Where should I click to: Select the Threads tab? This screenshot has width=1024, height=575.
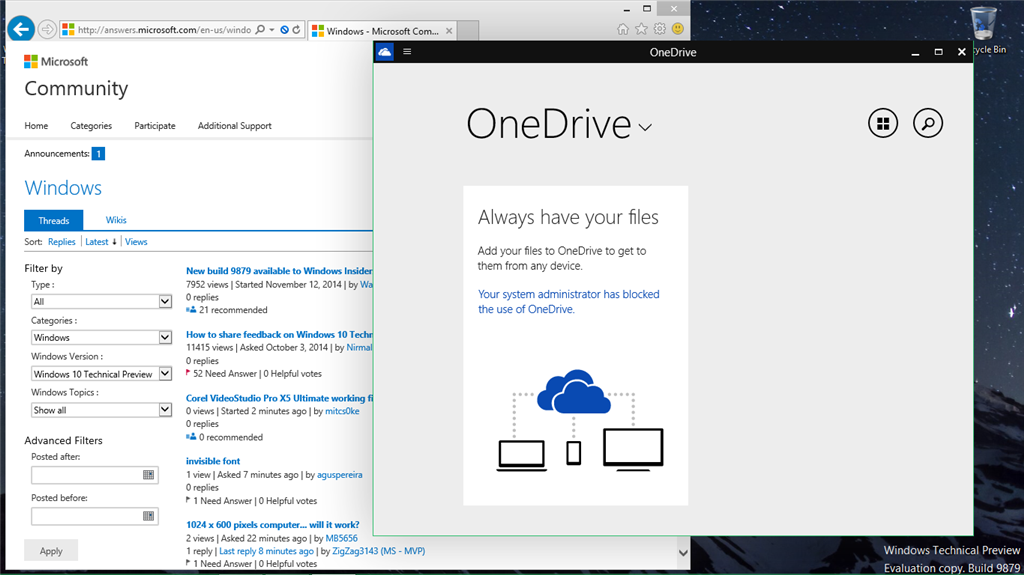(54, 220)
